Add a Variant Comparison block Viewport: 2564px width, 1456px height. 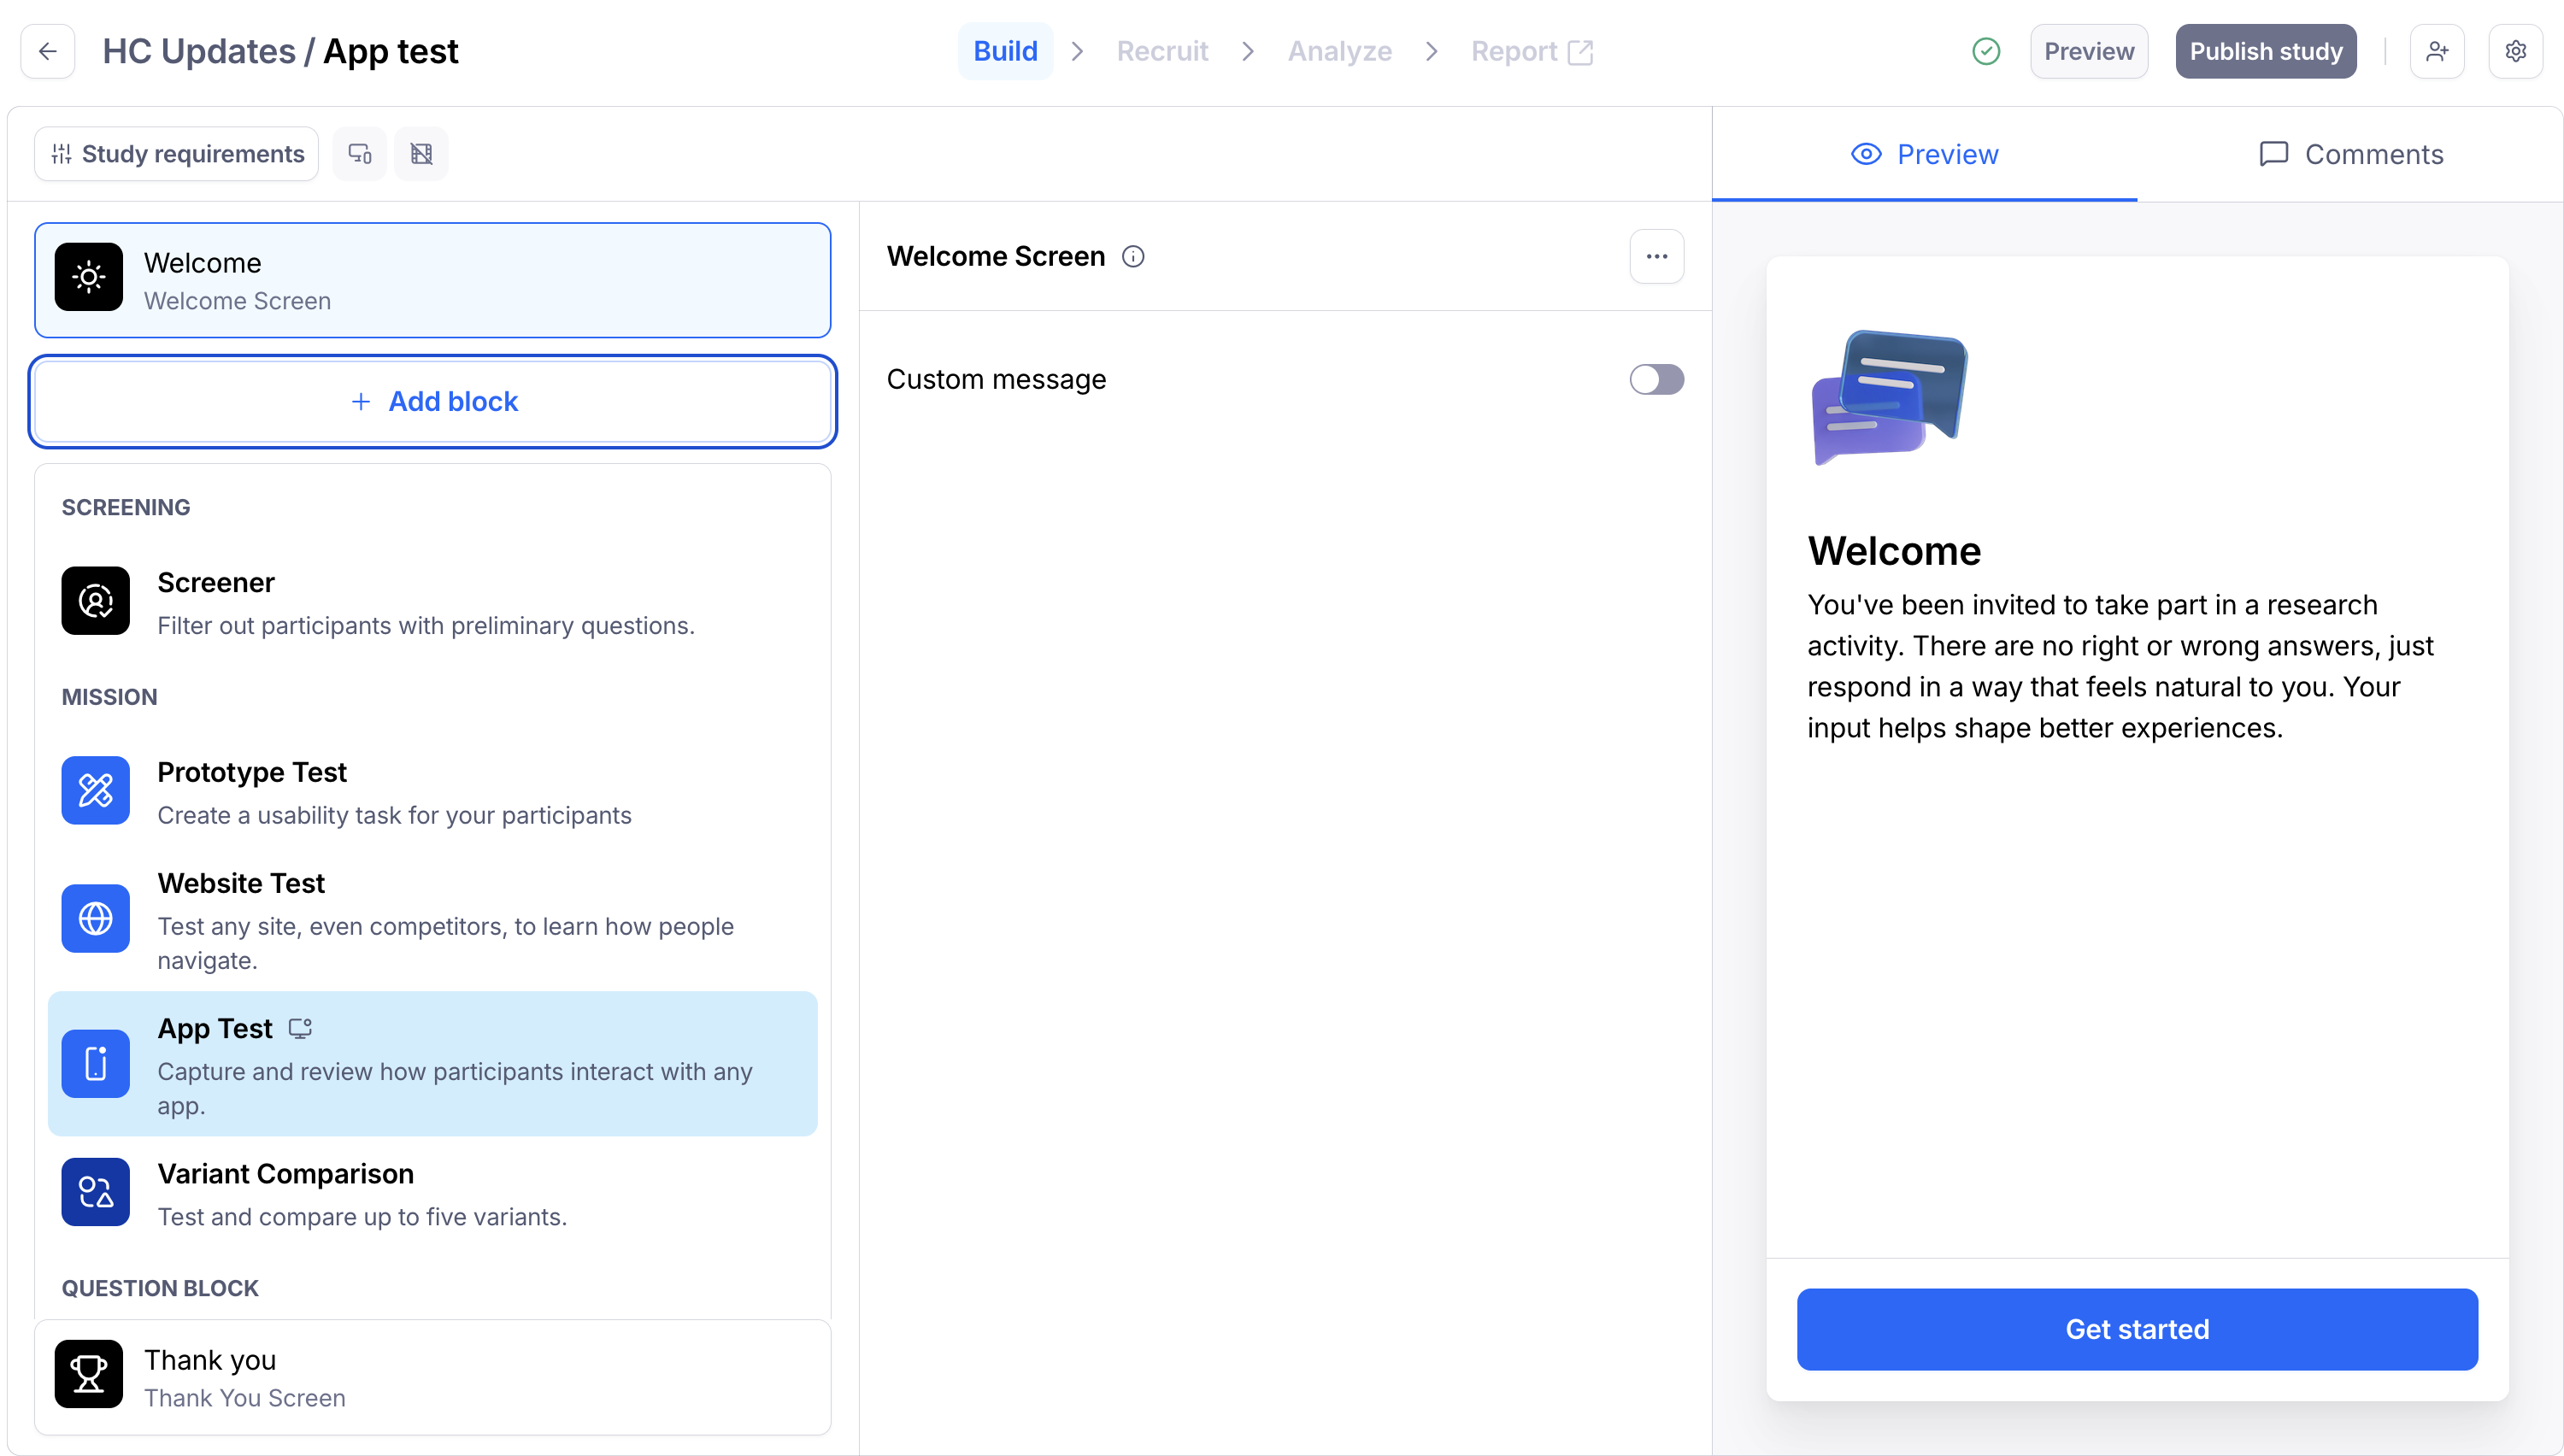click(x=433, y=1194)
